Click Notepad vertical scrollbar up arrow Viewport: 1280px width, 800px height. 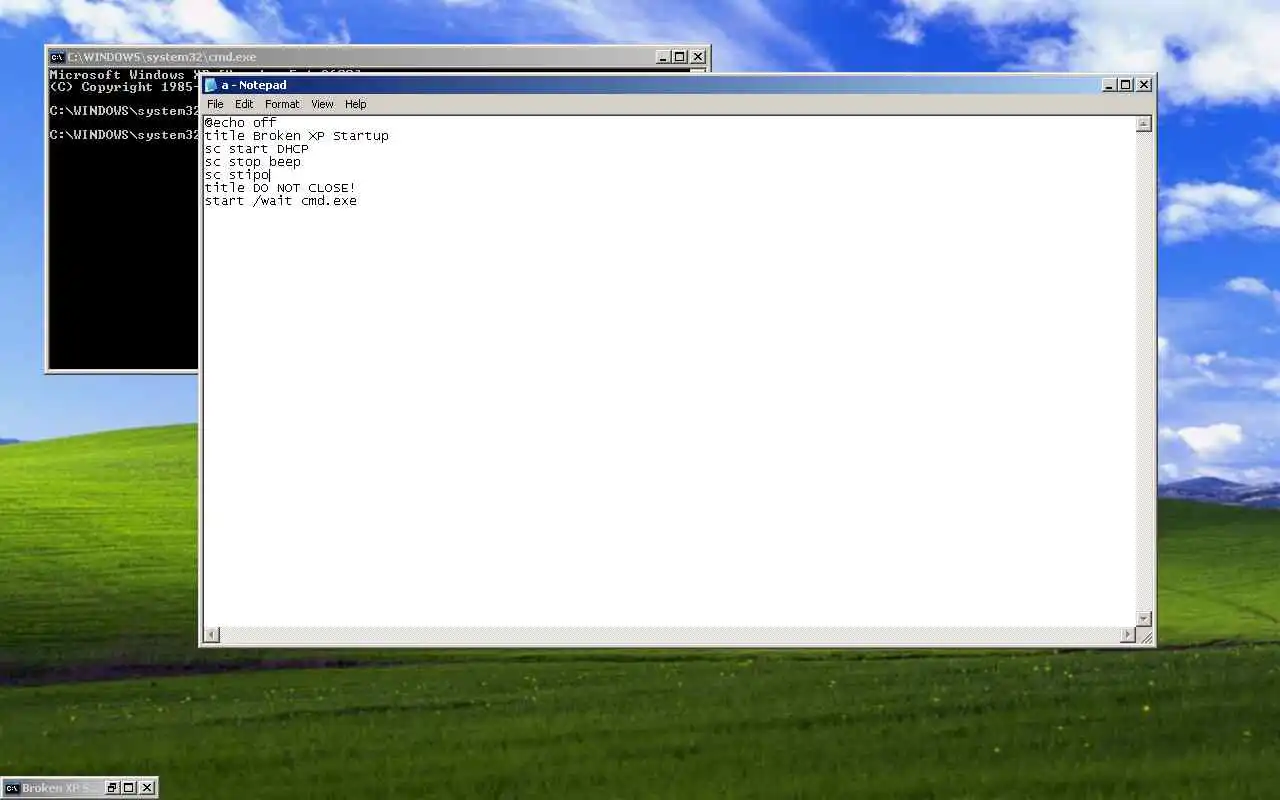1144,124
